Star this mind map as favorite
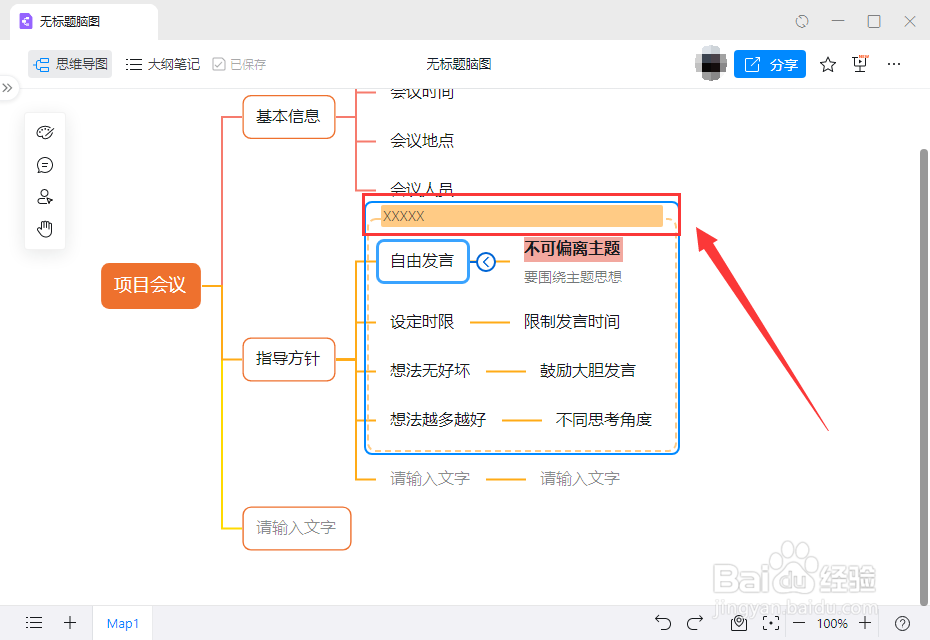Viewport: 930px width, 640px height. (827, 63)
